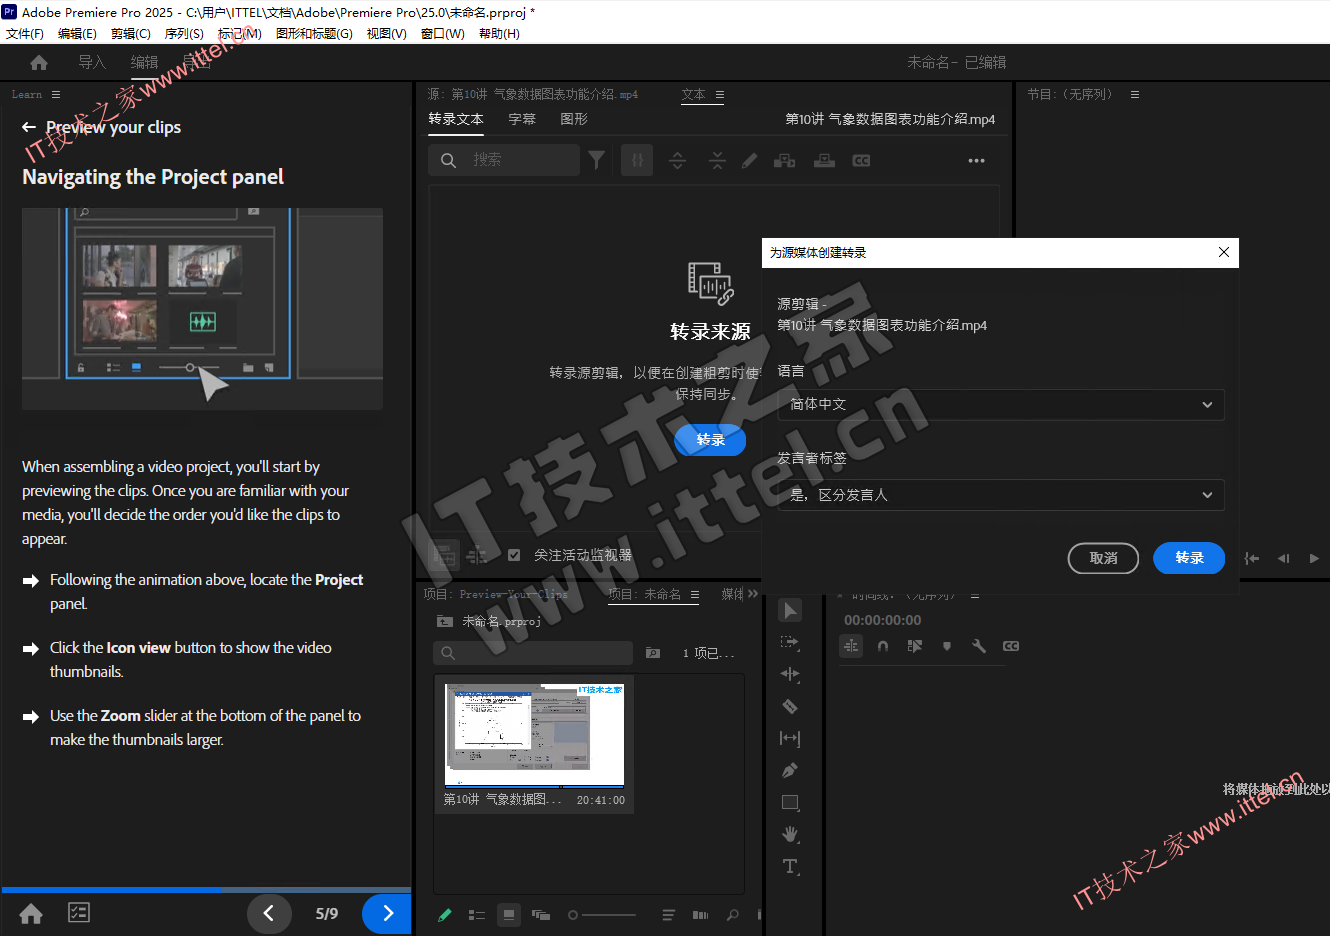Screen dimensions: 1330x936
Task: Toggle the highlighted pause-segmentation button in the transcript toolbar
Action: 637,160
